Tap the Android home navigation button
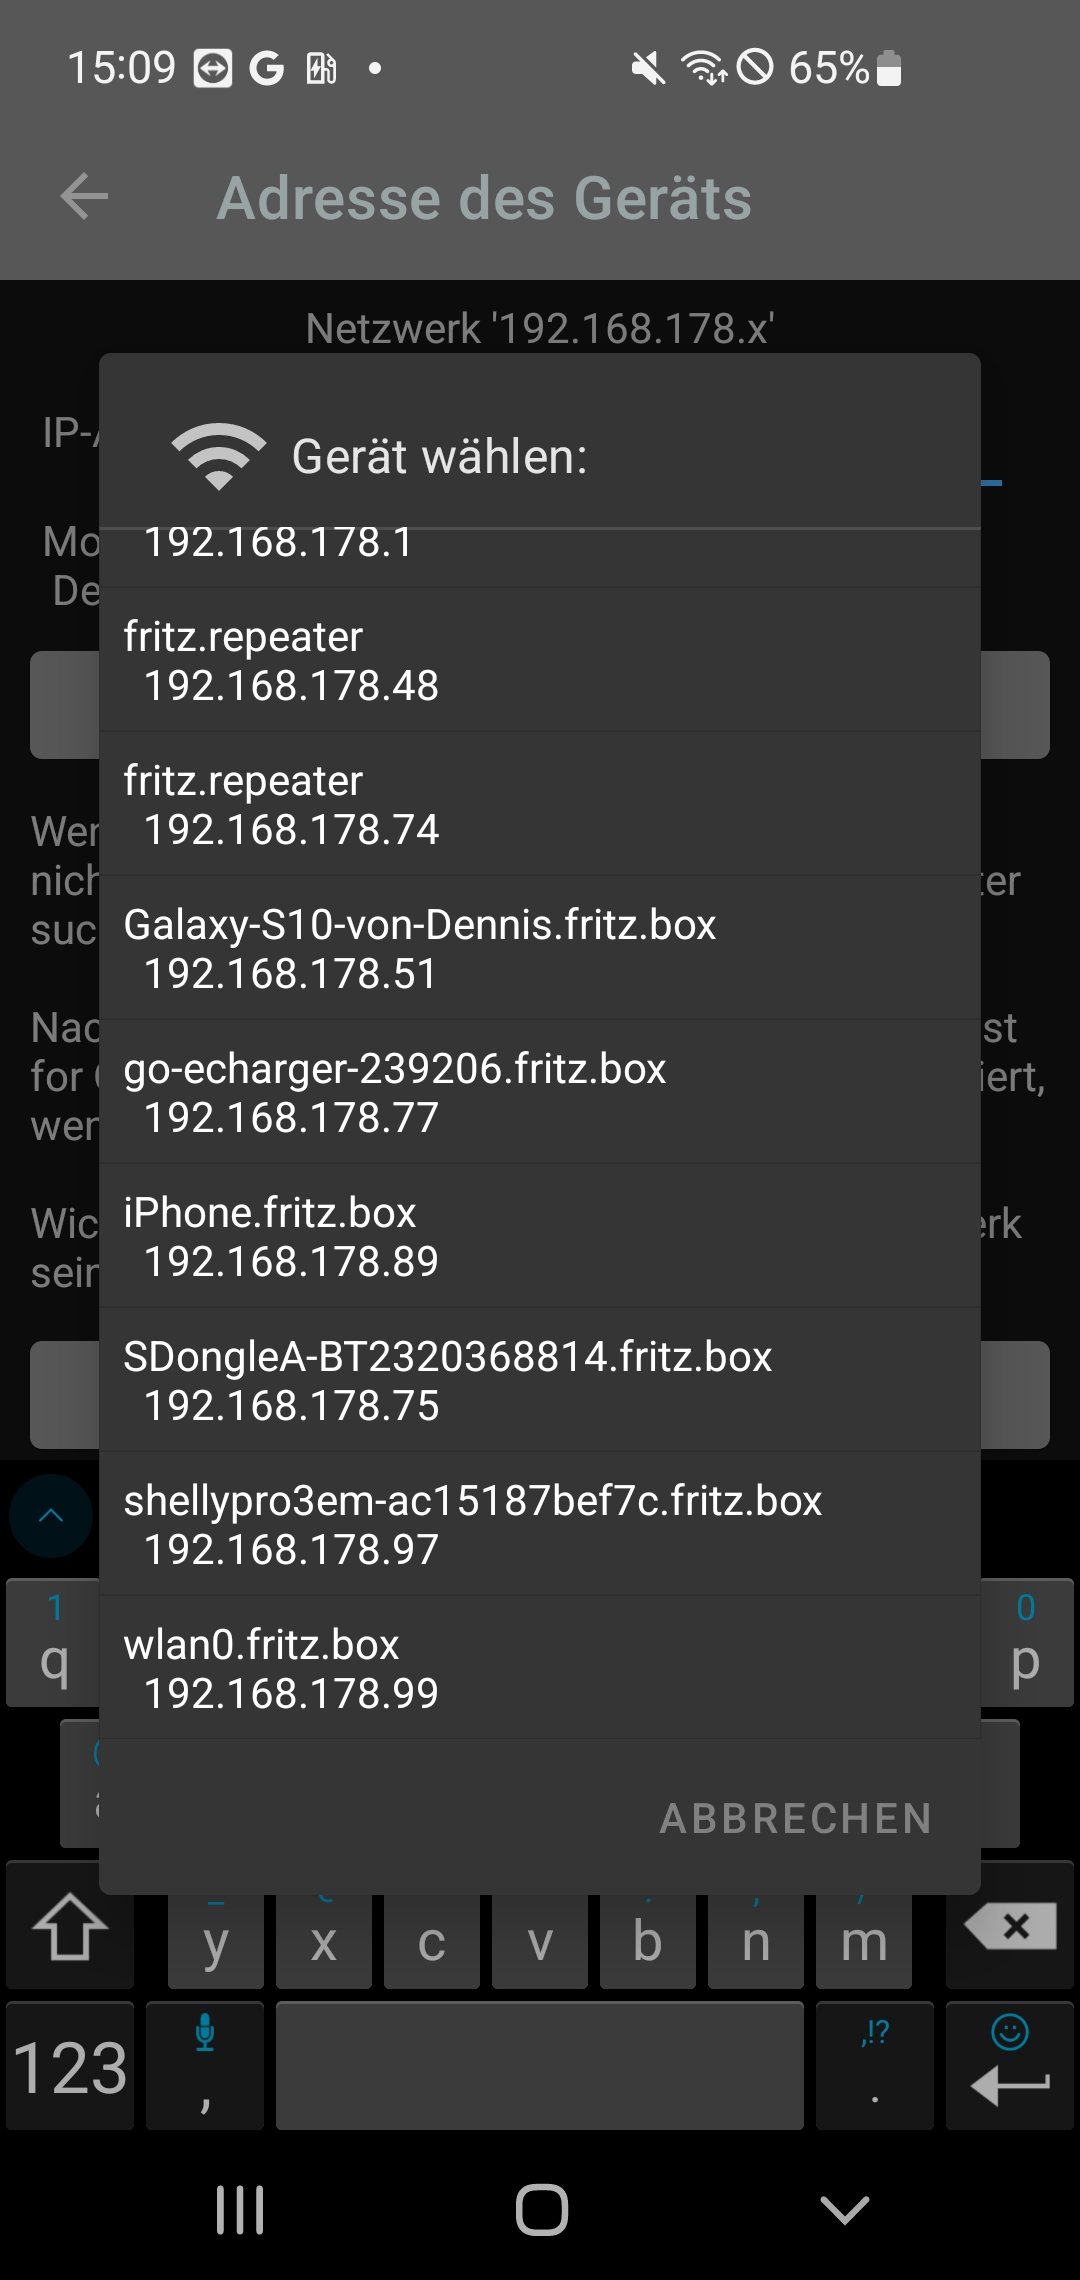The height and width of the screenshot is (2280, 1080). click(x=541, y=2209)
